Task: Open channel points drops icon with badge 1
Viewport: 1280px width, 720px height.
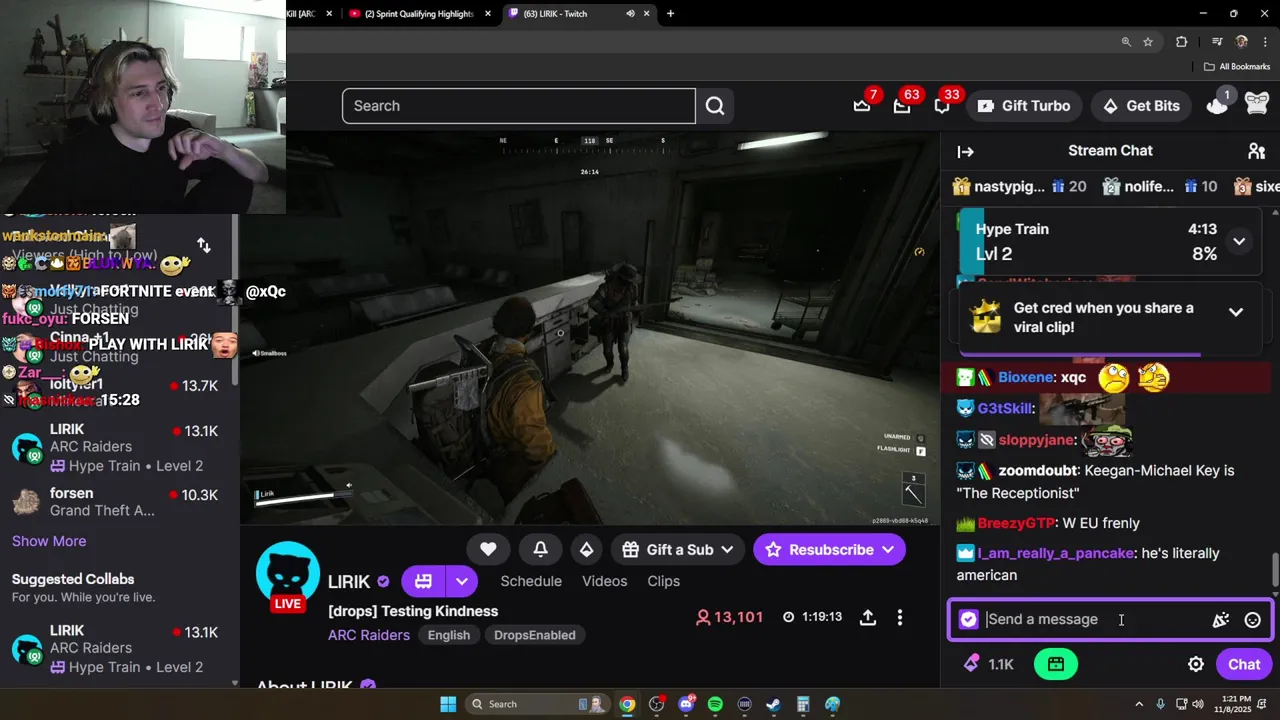Action: pos(1217,104)
